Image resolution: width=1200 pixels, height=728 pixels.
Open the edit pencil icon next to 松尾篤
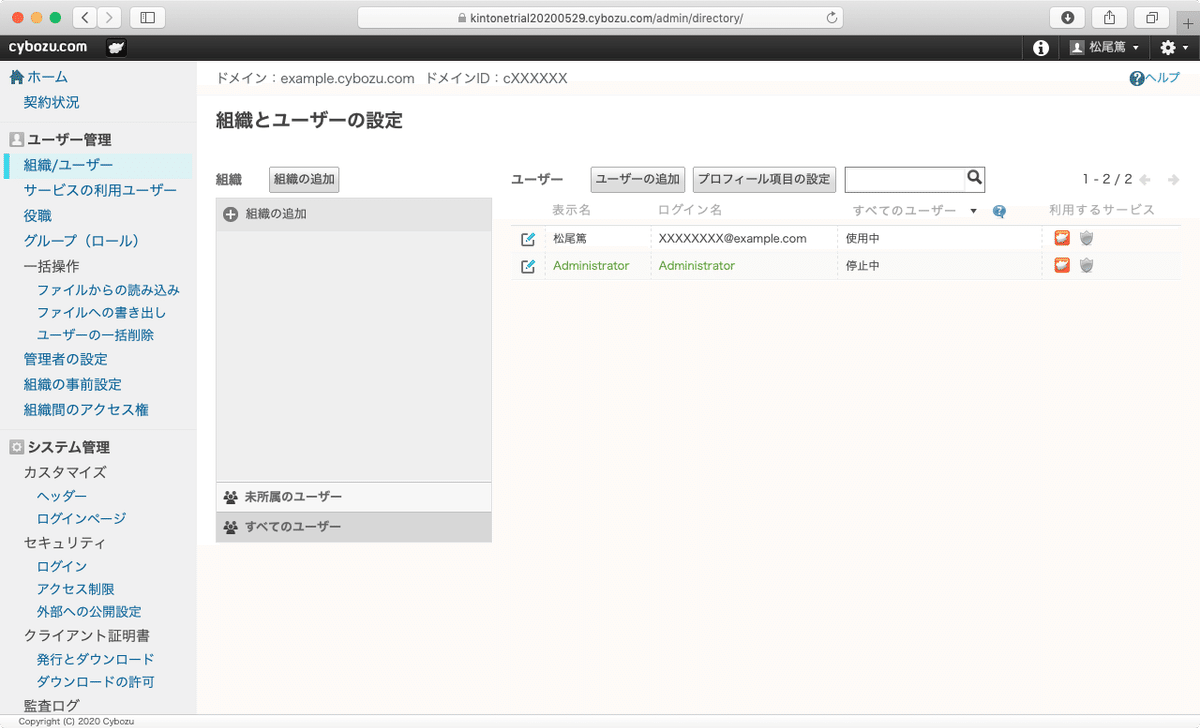point(525,238)
